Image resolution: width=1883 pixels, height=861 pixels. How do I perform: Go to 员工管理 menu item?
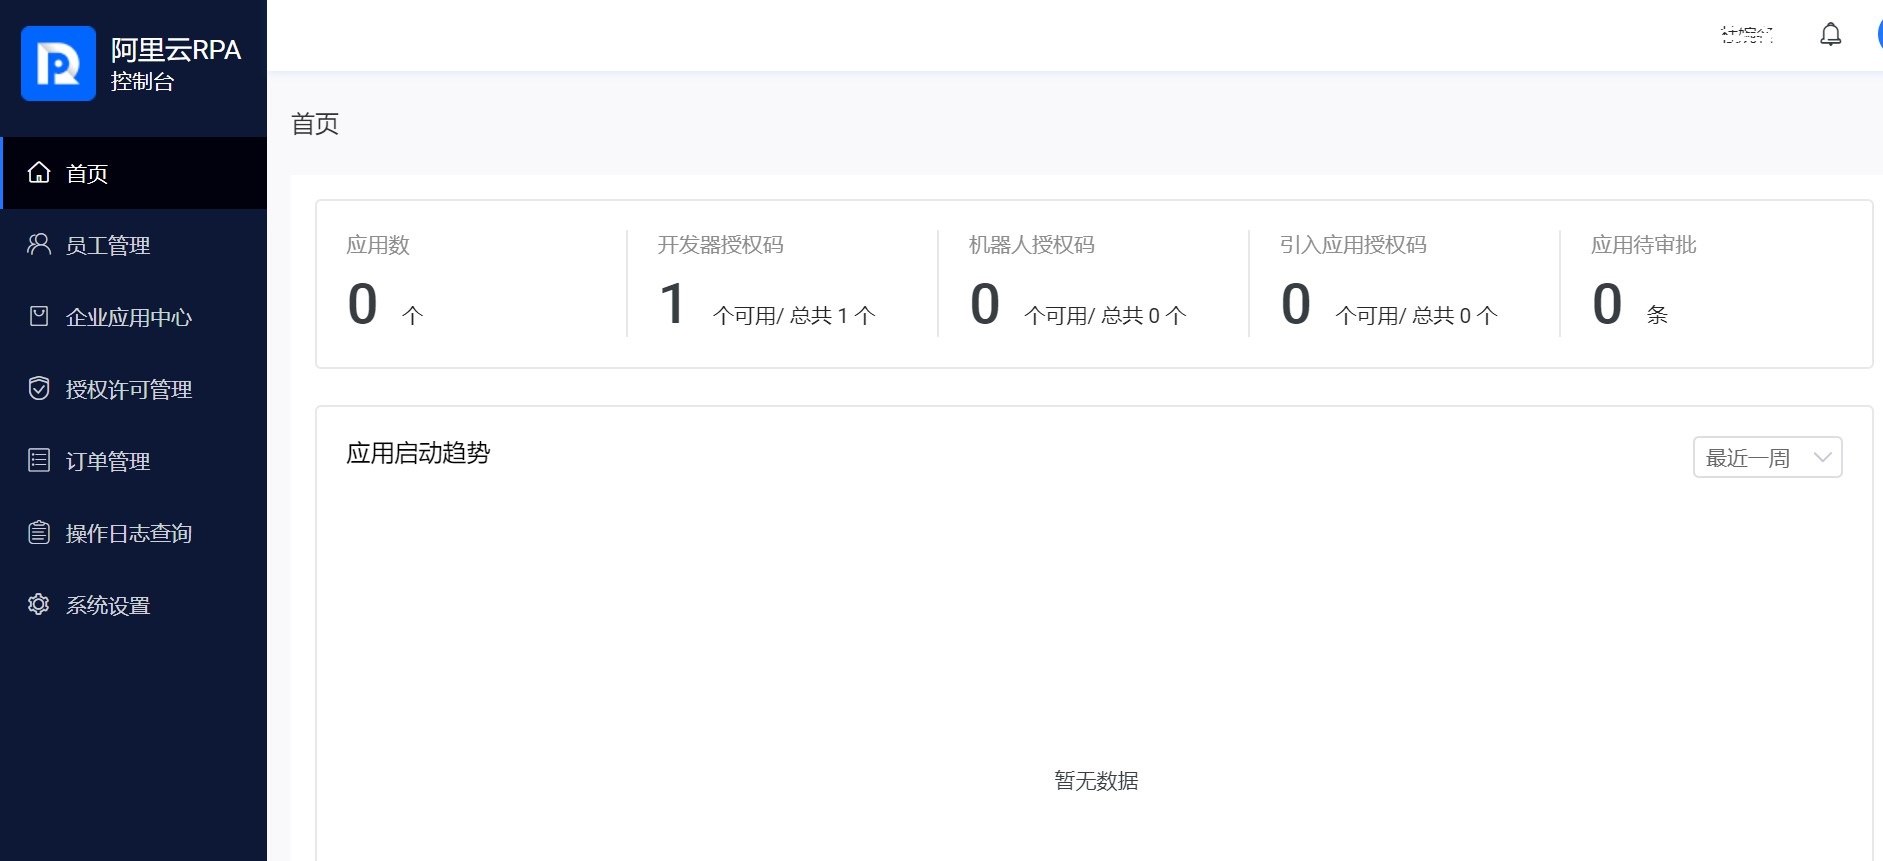pos(134,245)
